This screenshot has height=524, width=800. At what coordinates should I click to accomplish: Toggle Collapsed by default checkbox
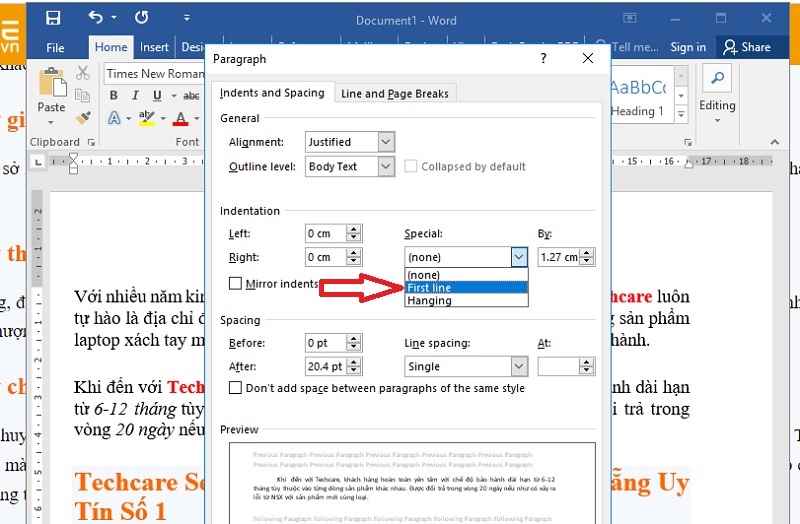(410, 166)
